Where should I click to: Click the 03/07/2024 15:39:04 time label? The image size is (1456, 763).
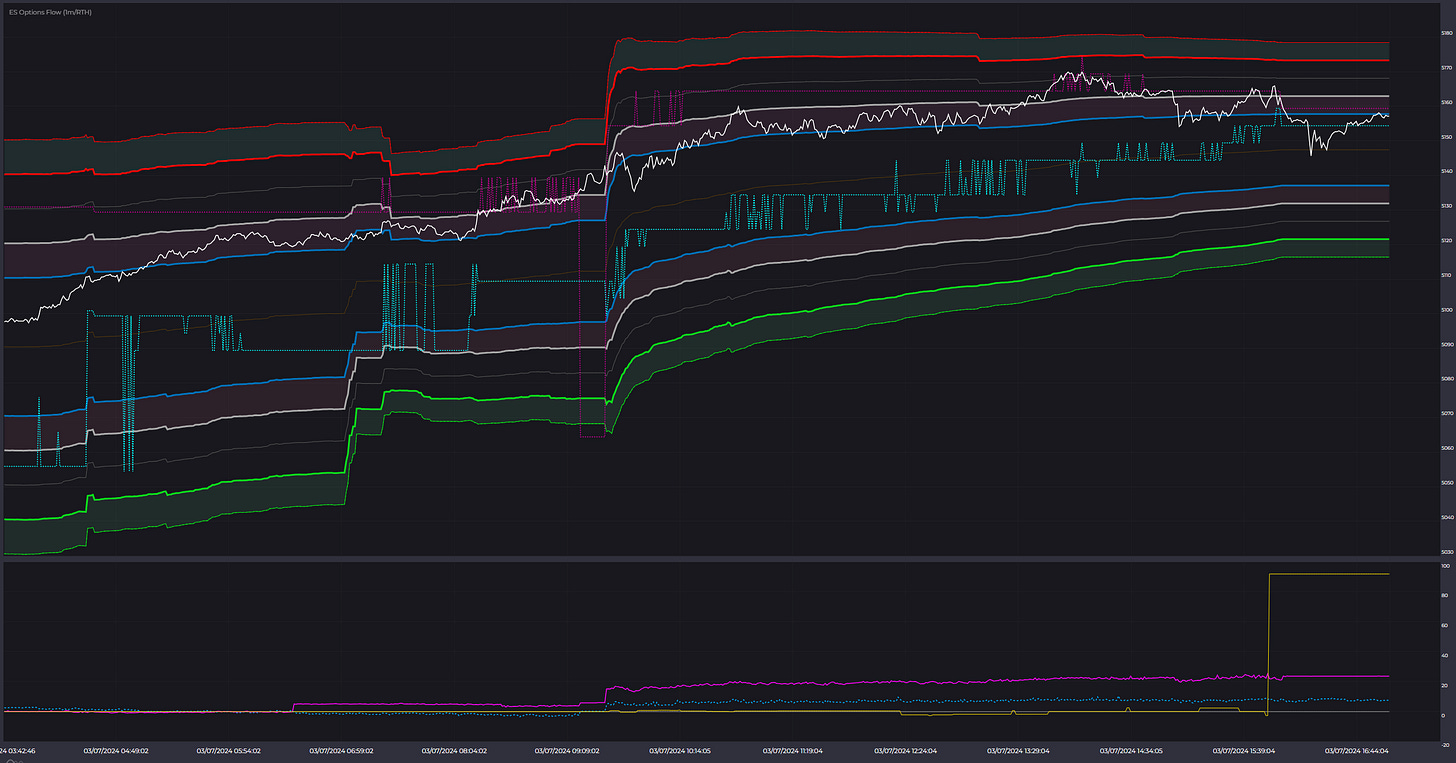coord(1244,750)
